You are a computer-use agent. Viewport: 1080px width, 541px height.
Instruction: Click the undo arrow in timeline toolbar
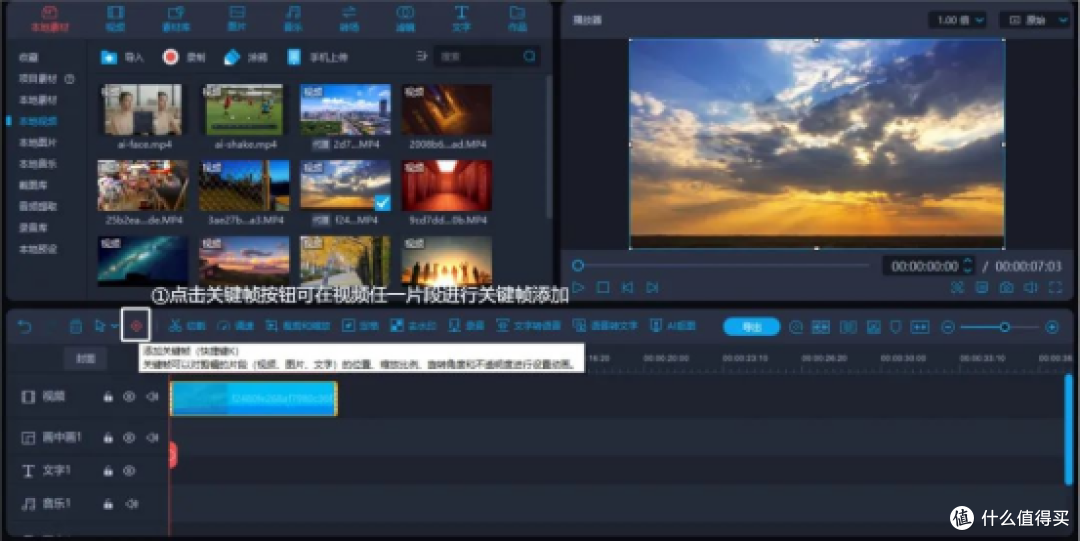(x=24, y=326)
